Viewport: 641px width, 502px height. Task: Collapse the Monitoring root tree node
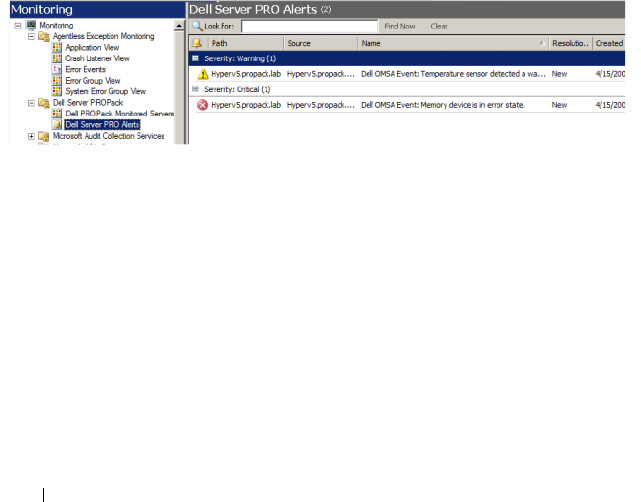tap(18, 25)
